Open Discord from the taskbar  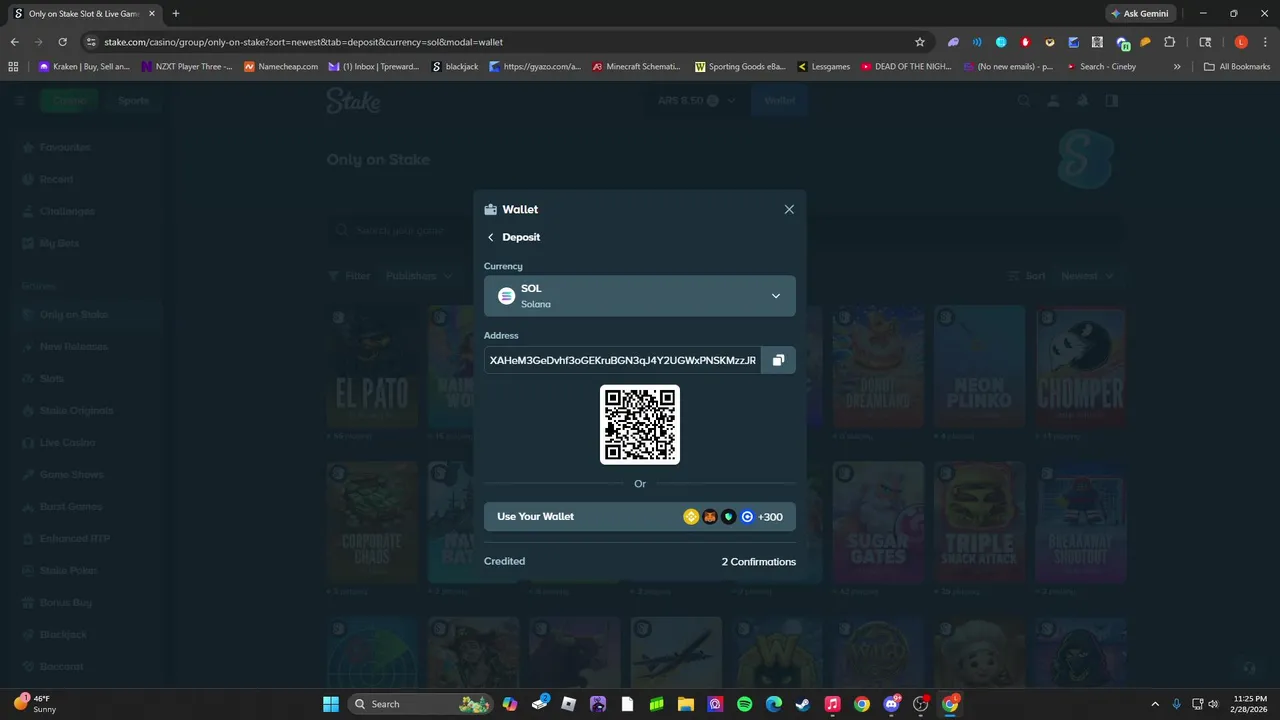tap(891, 704)
